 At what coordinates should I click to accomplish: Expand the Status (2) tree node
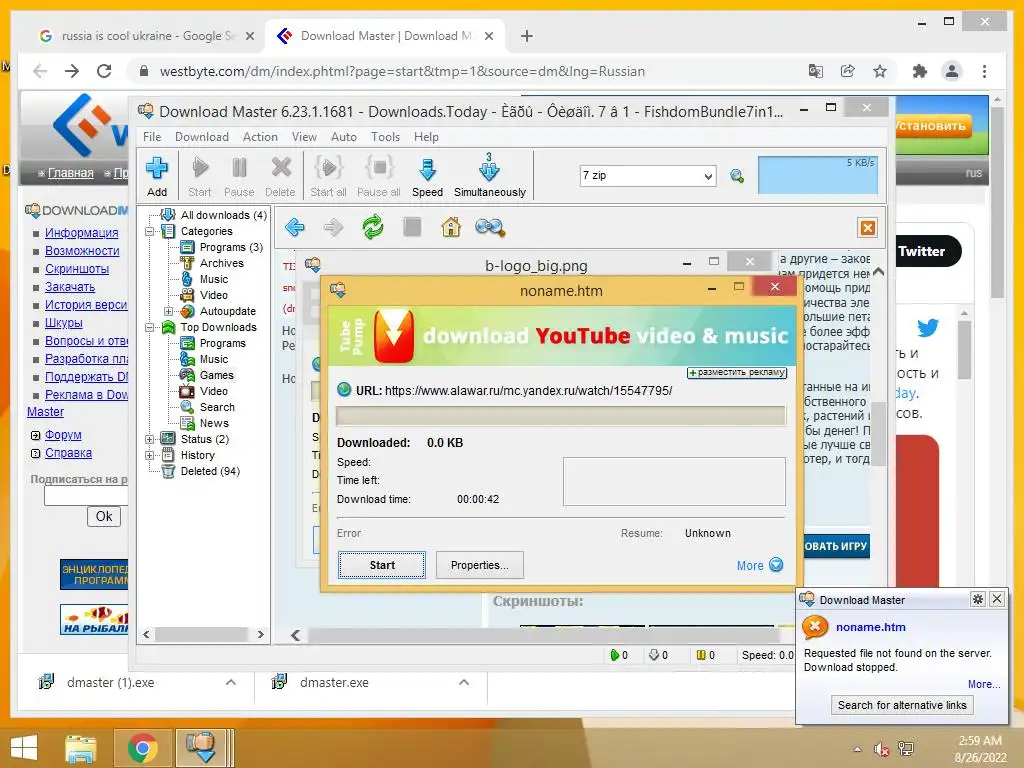(x=150, y=440)
